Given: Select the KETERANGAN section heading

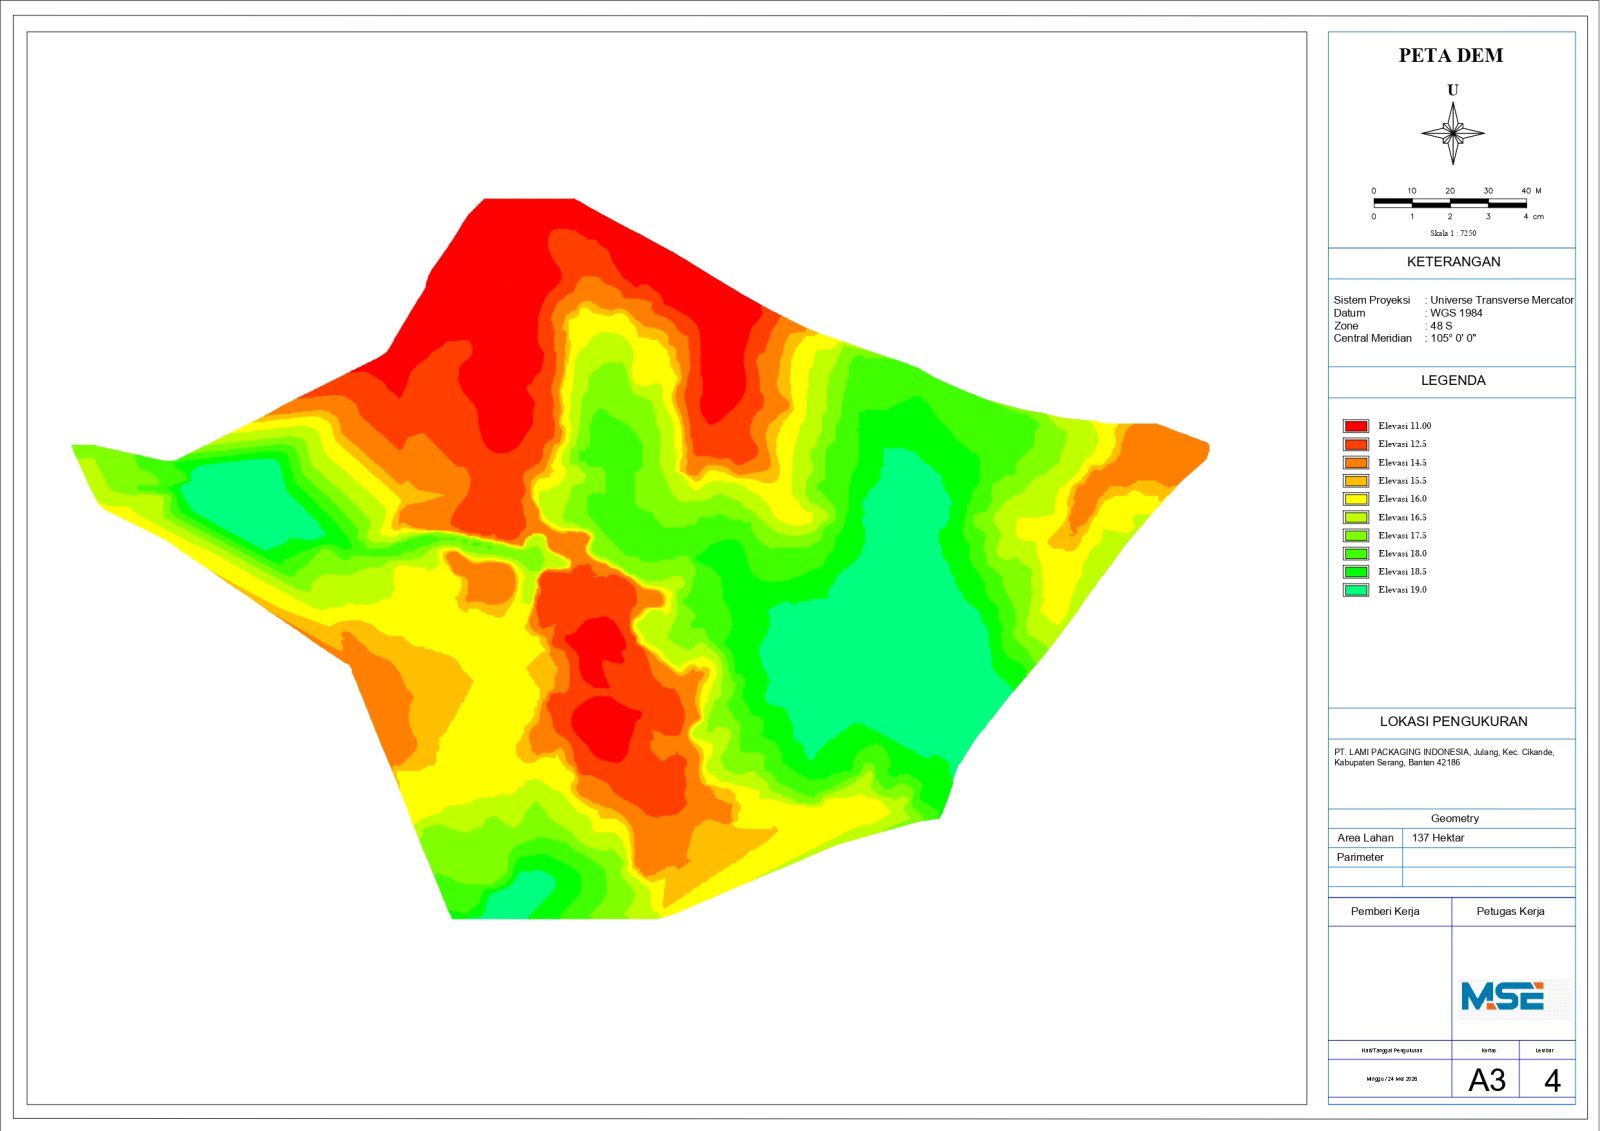Looking at the screenshot, I should pos(1453,262).
